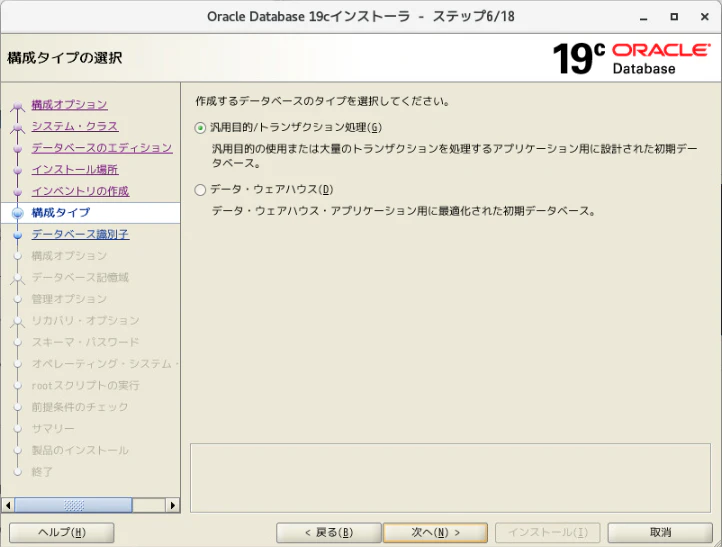Click 構成タイプの選択 page heading
This screenshot has width=722, height=547.
tap(64, 58)
